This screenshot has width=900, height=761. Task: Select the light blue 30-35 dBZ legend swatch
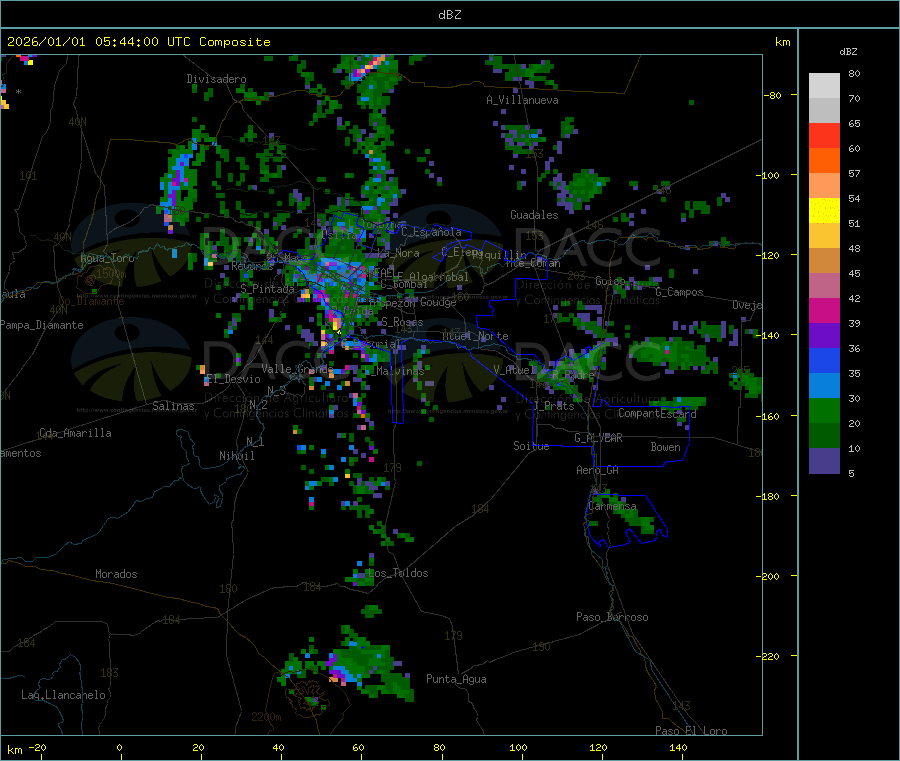pos(824,385)
